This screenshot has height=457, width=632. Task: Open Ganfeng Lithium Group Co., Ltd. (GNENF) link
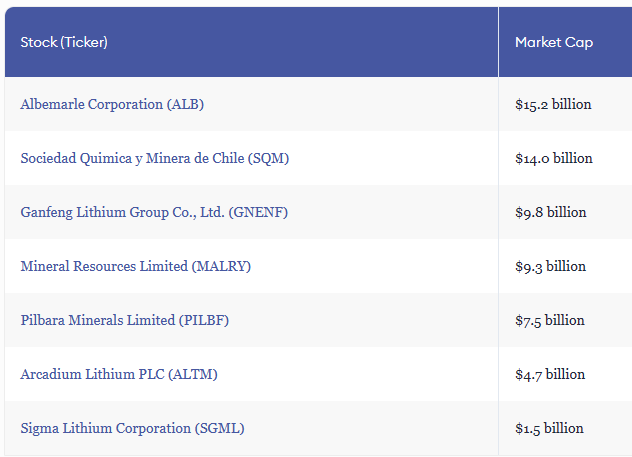pos(154,212)
